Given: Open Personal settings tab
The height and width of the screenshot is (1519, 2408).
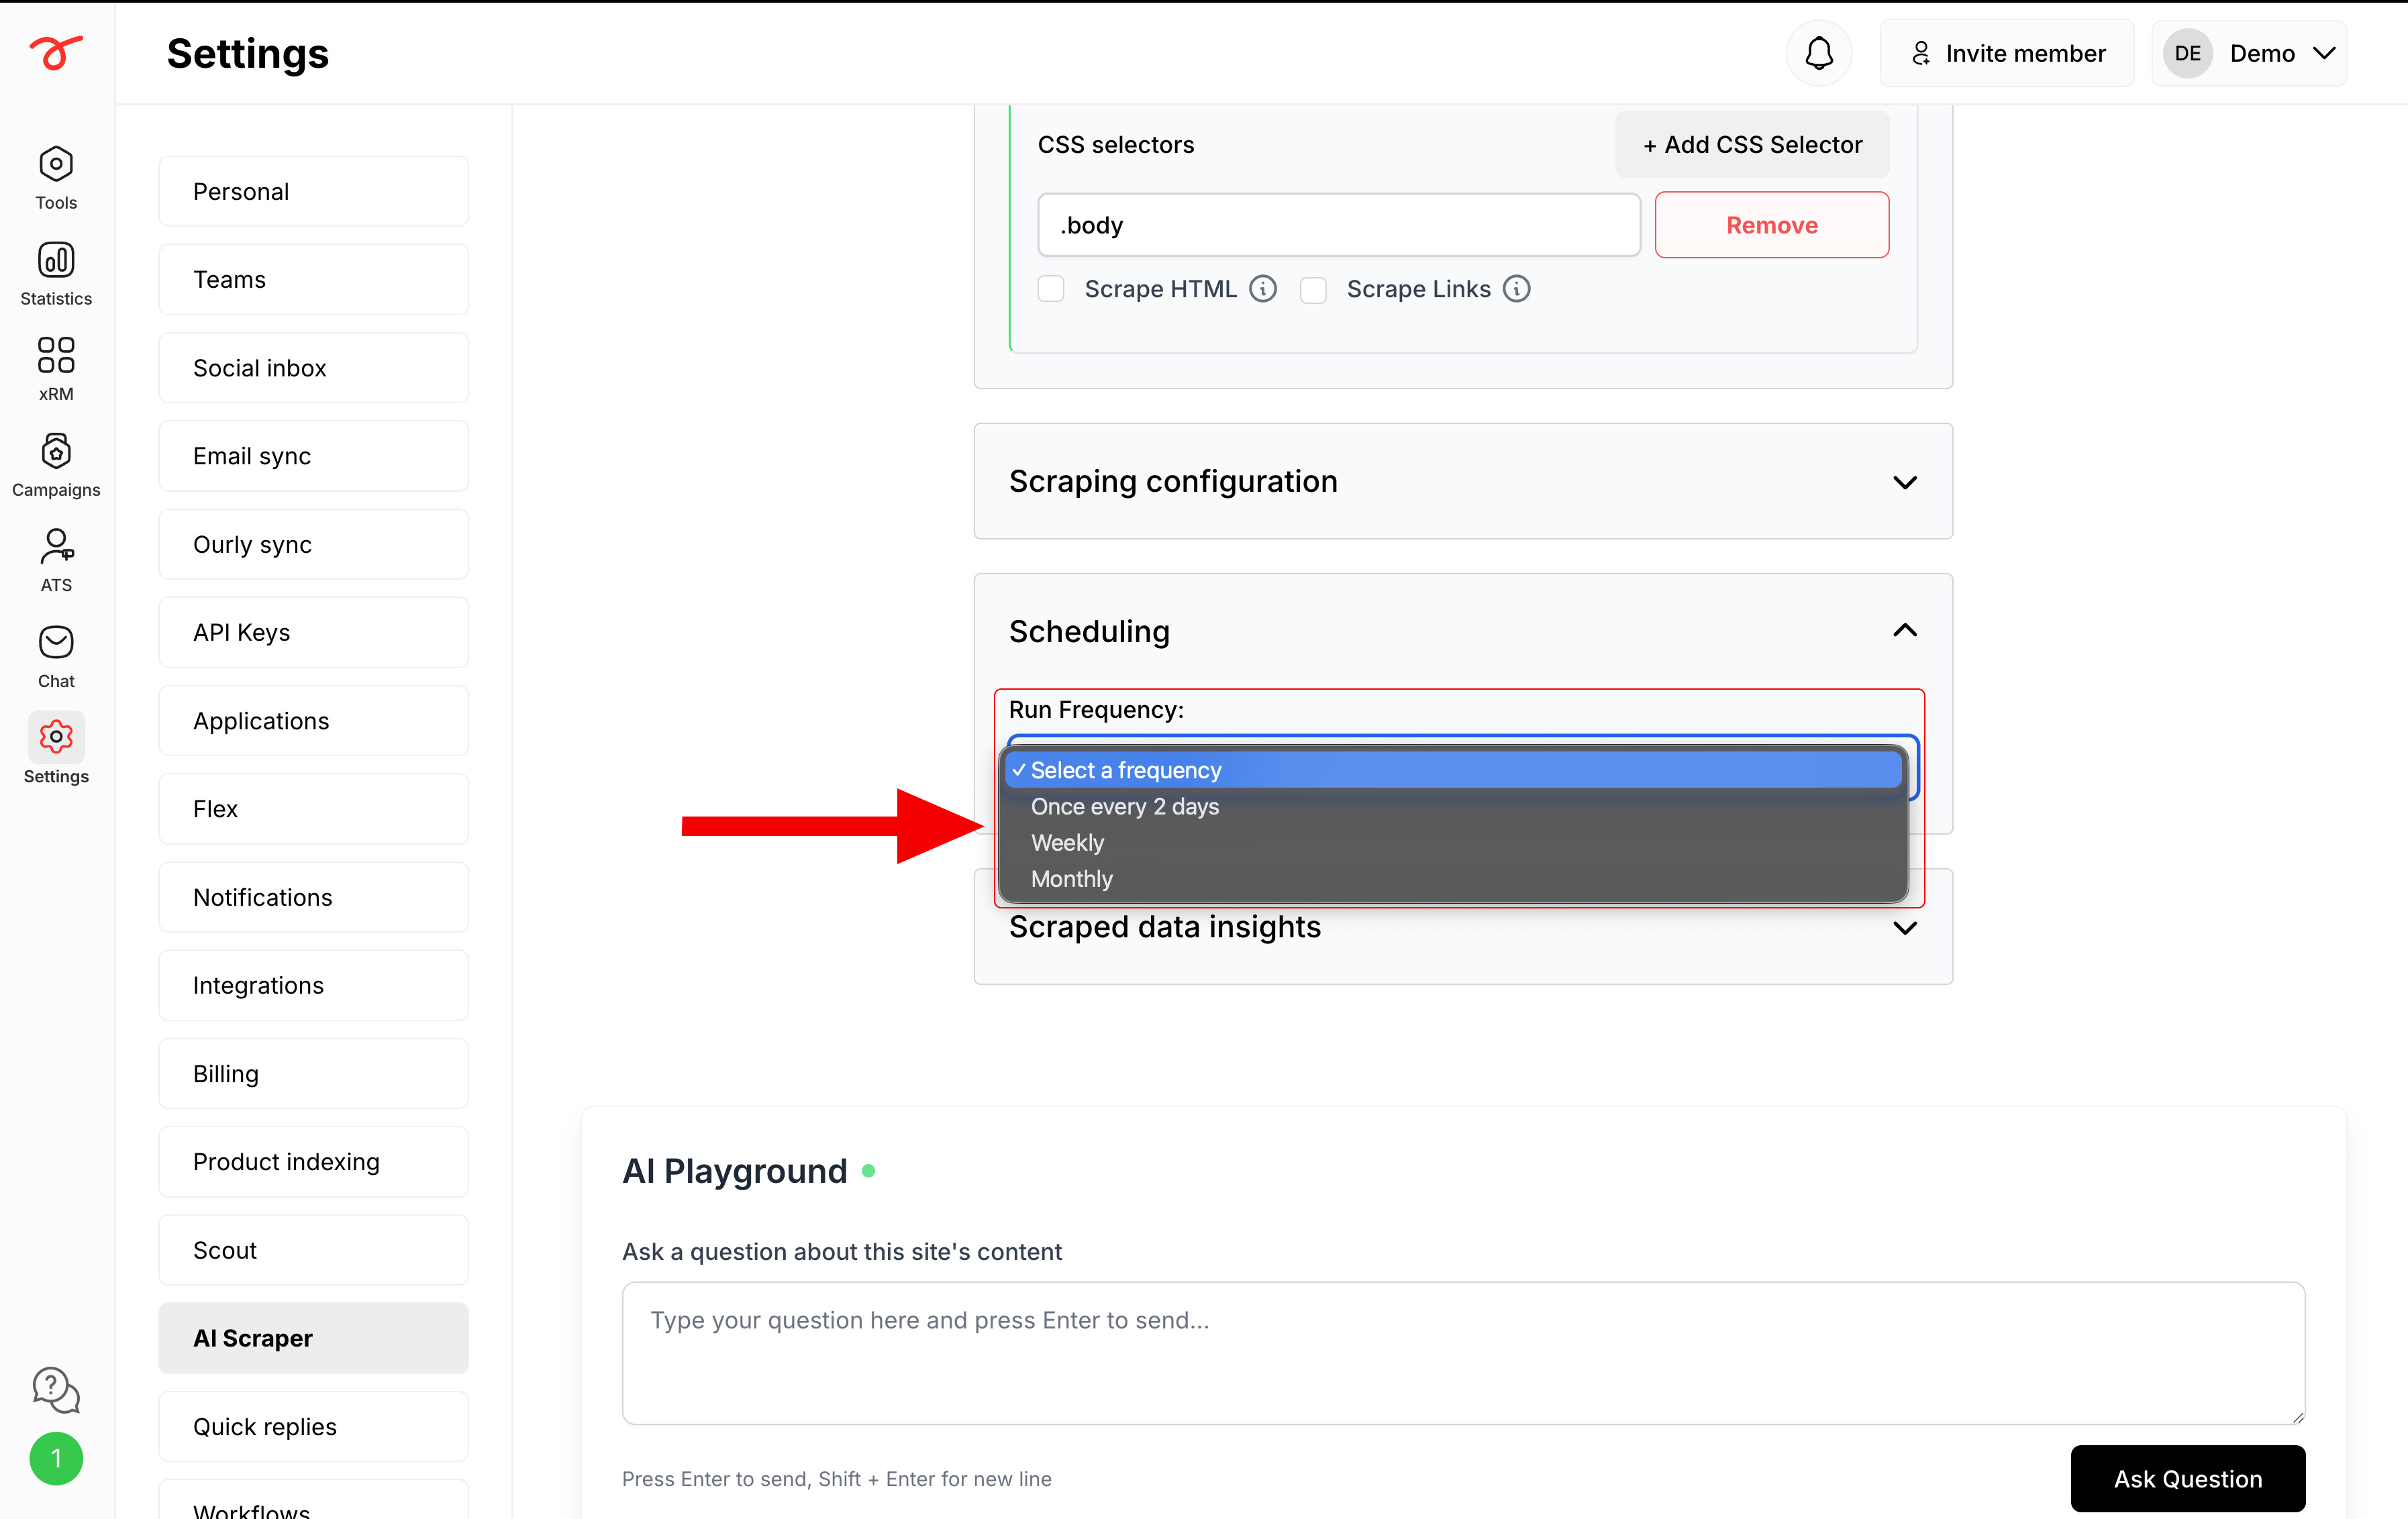Looking at the screenshot, I should click(313, 191).
